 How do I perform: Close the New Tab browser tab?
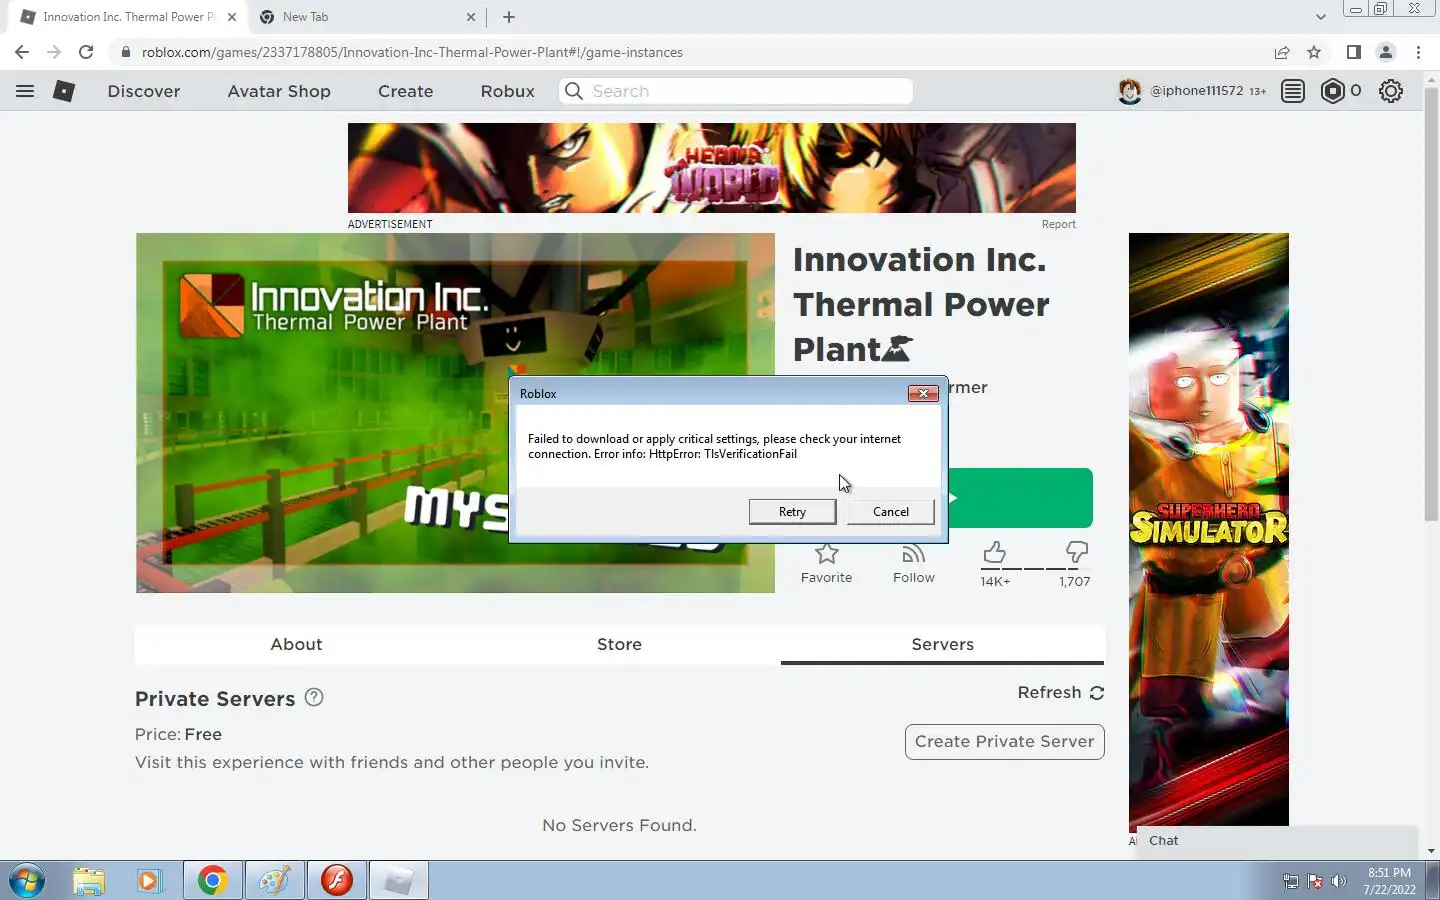point(471,17)
